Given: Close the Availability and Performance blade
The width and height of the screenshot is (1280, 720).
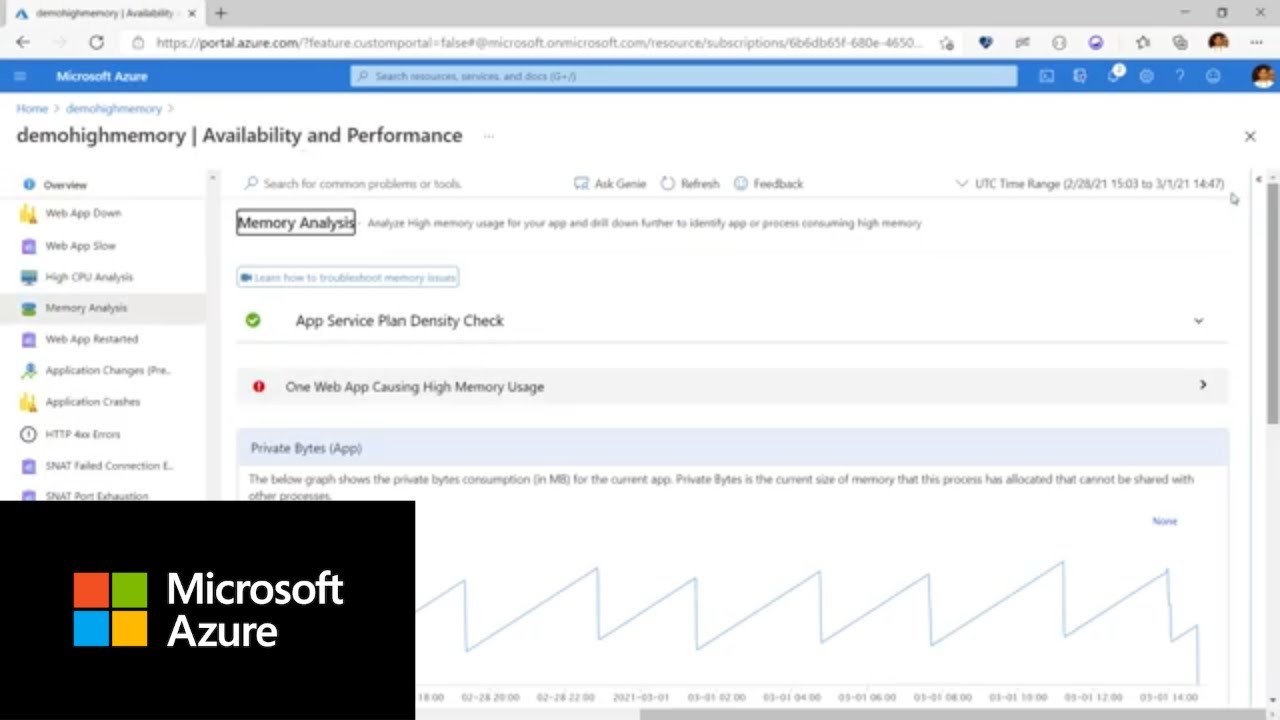Looking at the screenshot, I should [1249, 136].
